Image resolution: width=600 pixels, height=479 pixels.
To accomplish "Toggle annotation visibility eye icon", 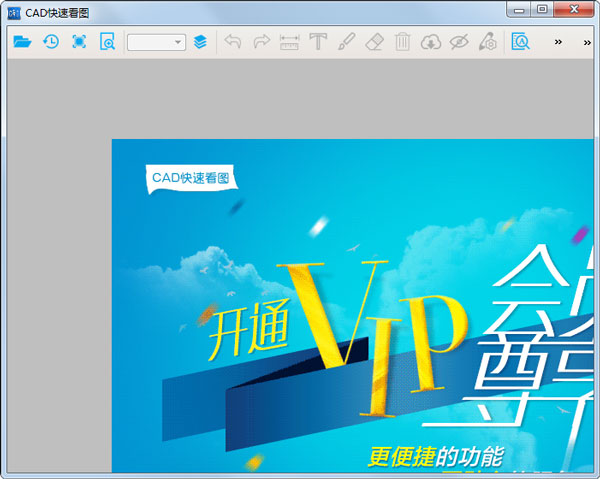I will click(459, 42).
